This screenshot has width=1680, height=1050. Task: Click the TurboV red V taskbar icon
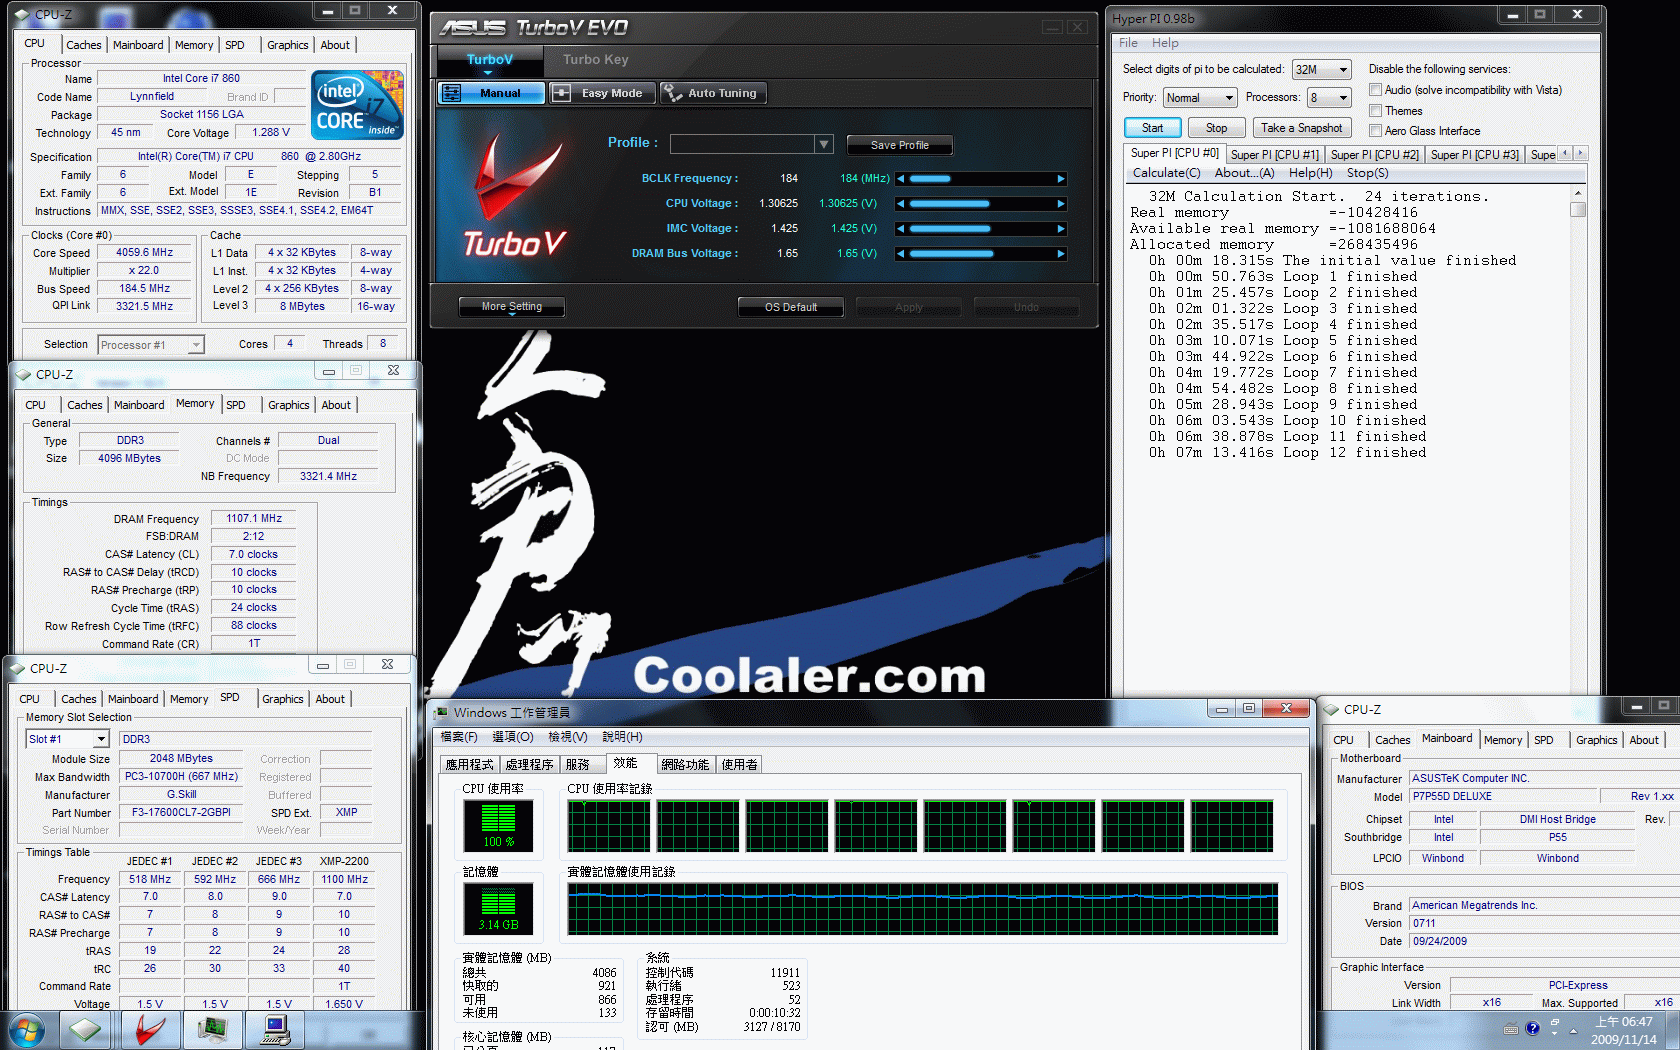click(151, 1030)
